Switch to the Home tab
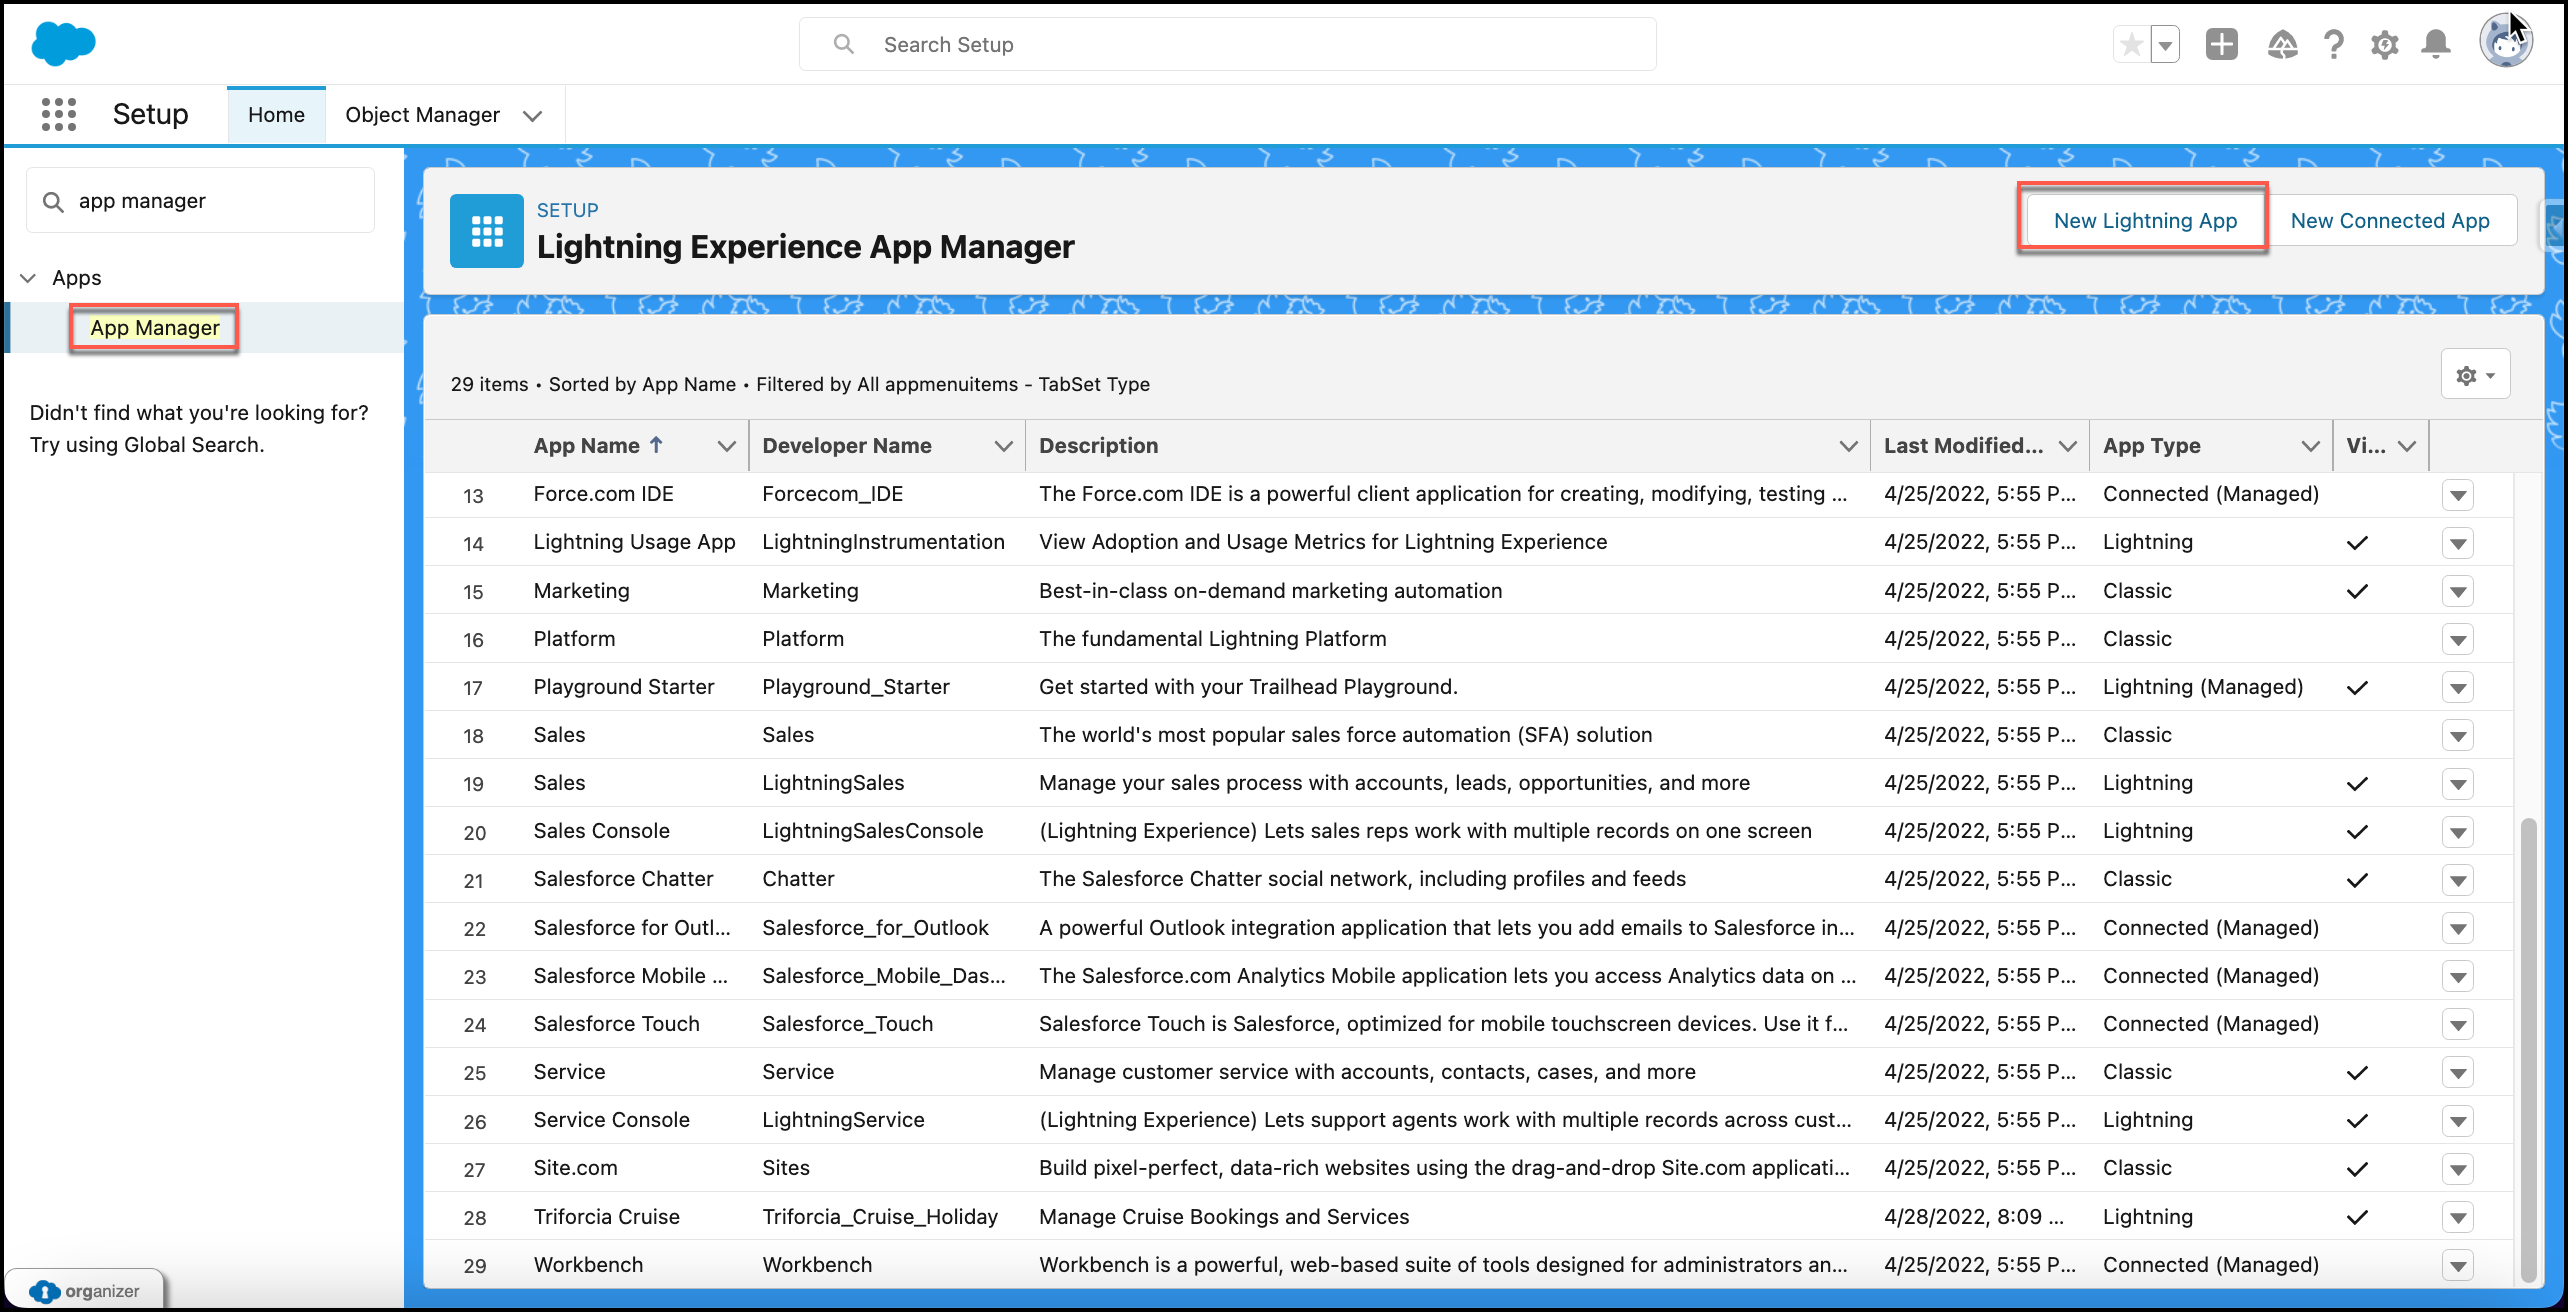This screenshot has height=1312, width=2568. pos(276,115)
